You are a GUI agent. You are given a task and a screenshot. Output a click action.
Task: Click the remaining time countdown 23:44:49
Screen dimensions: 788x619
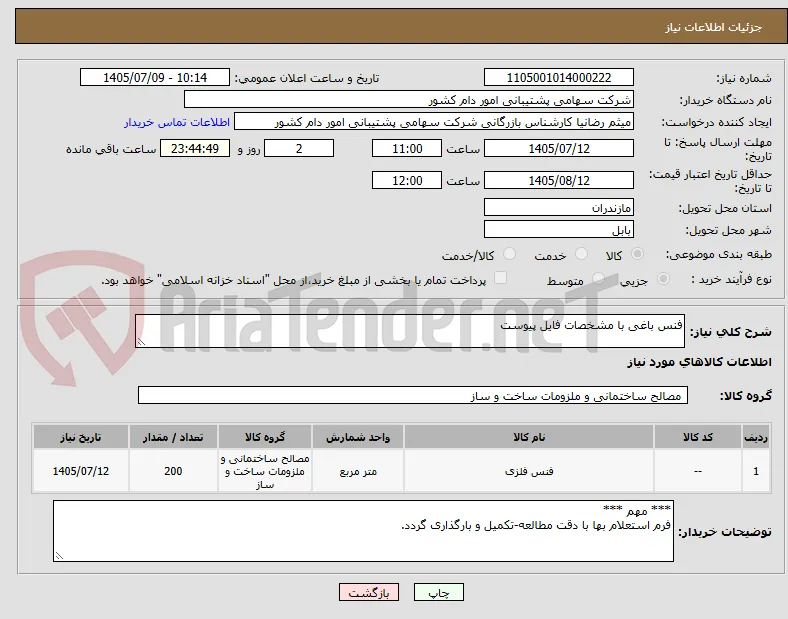pos(195,149)
